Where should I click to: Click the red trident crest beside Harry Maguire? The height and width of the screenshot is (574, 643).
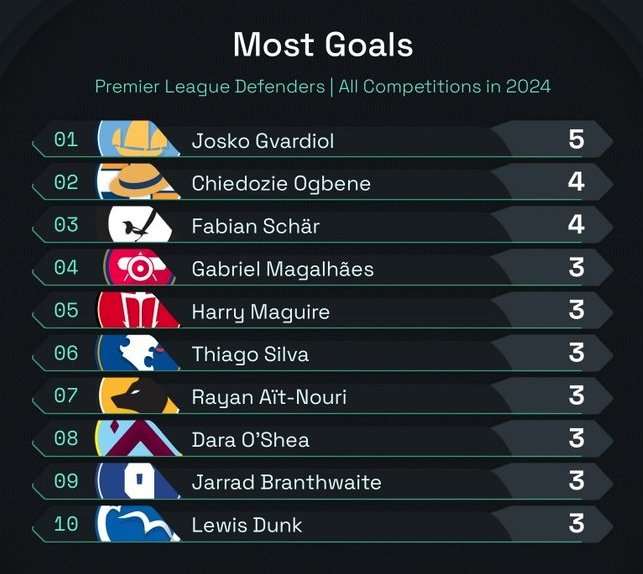(139, 310)
